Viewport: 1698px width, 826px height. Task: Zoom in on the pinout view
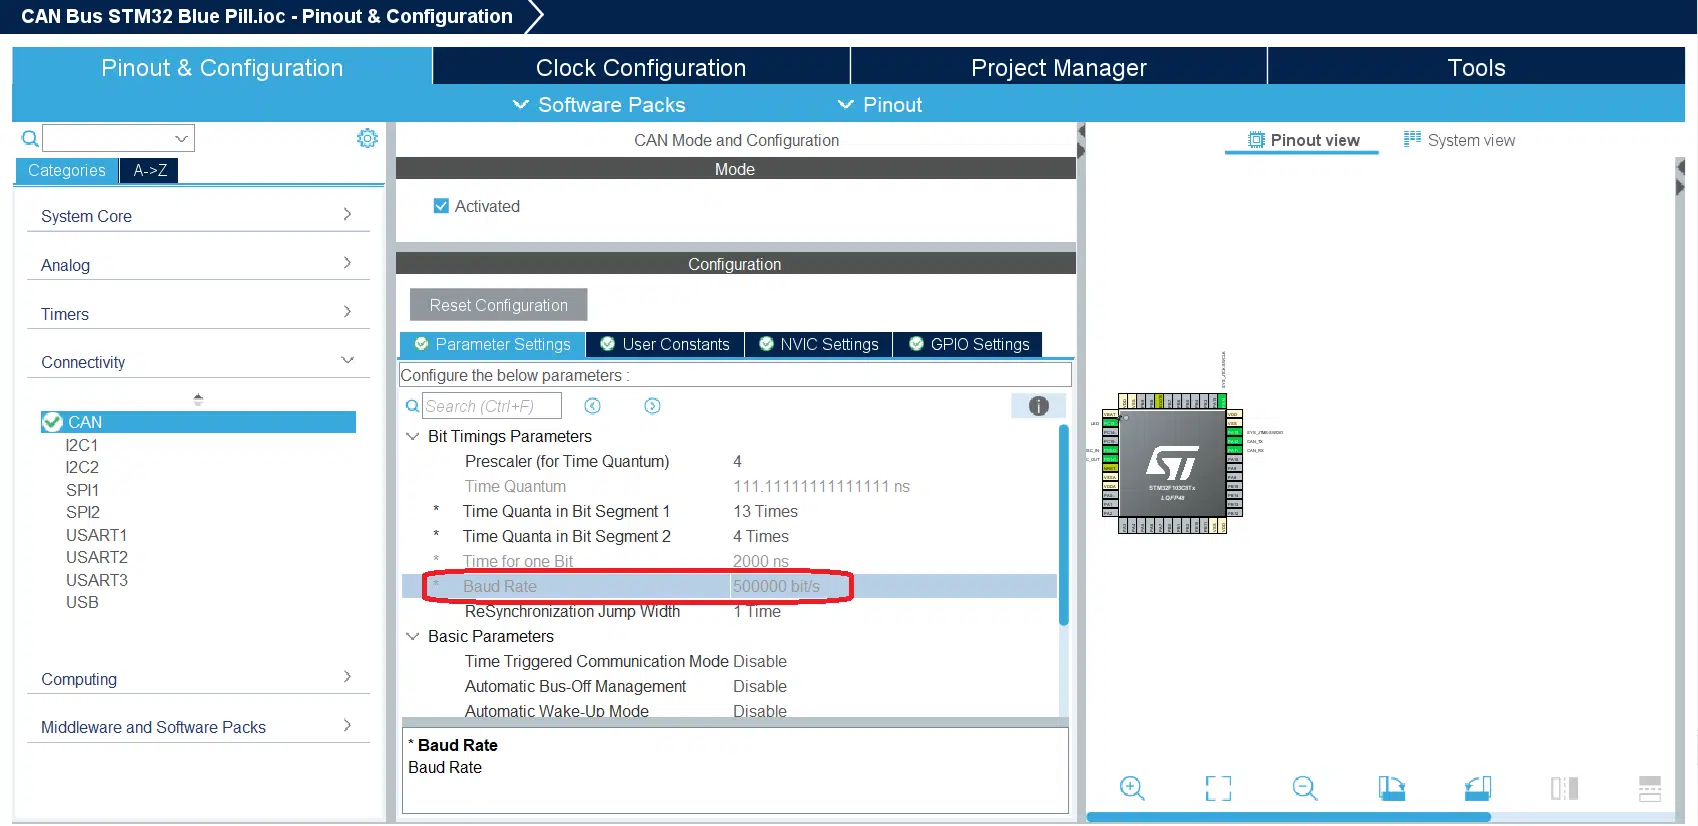pyautogui.click(x=1132, y=788)
